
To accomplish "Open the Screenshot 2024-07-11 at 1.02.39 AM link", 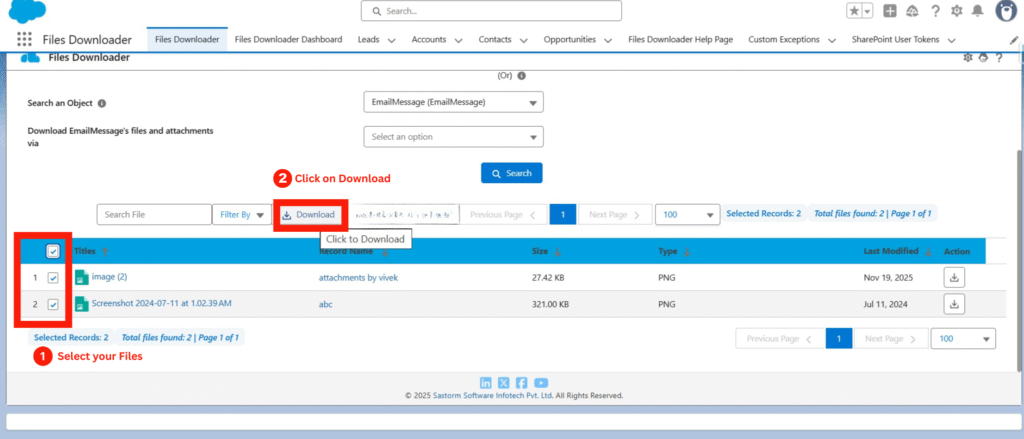I will tap(161, 303).
